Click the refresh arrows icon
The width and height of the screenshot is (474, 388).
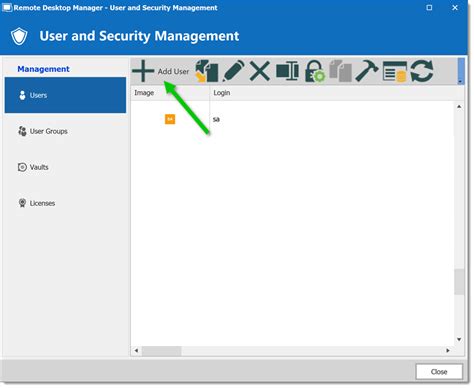pos(422,71)
